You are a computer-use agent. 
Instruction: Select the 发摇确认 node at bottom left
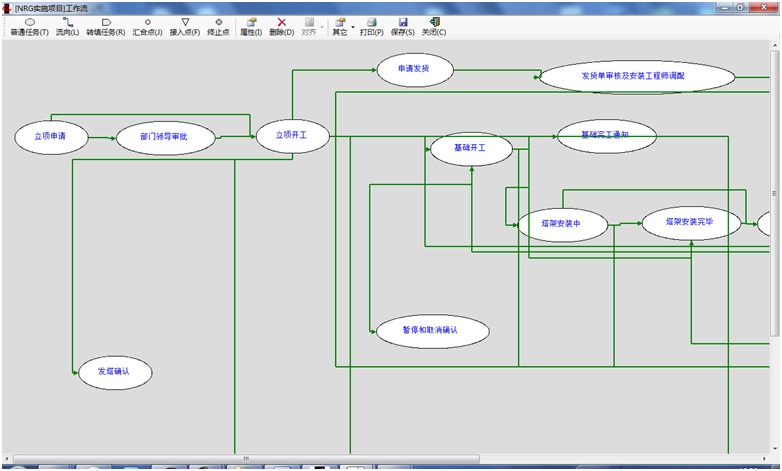pos(116,371)
